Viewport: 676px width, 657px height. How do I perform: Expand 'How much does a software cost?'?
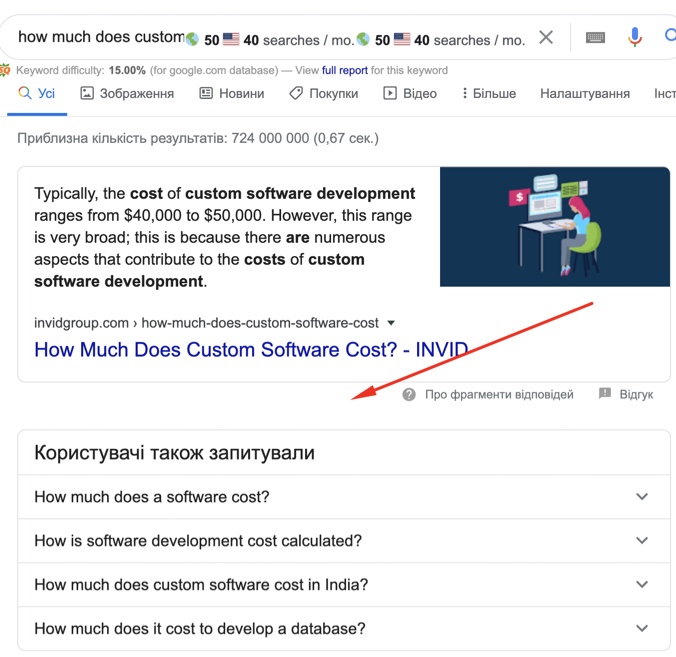[x=342, y=497]
